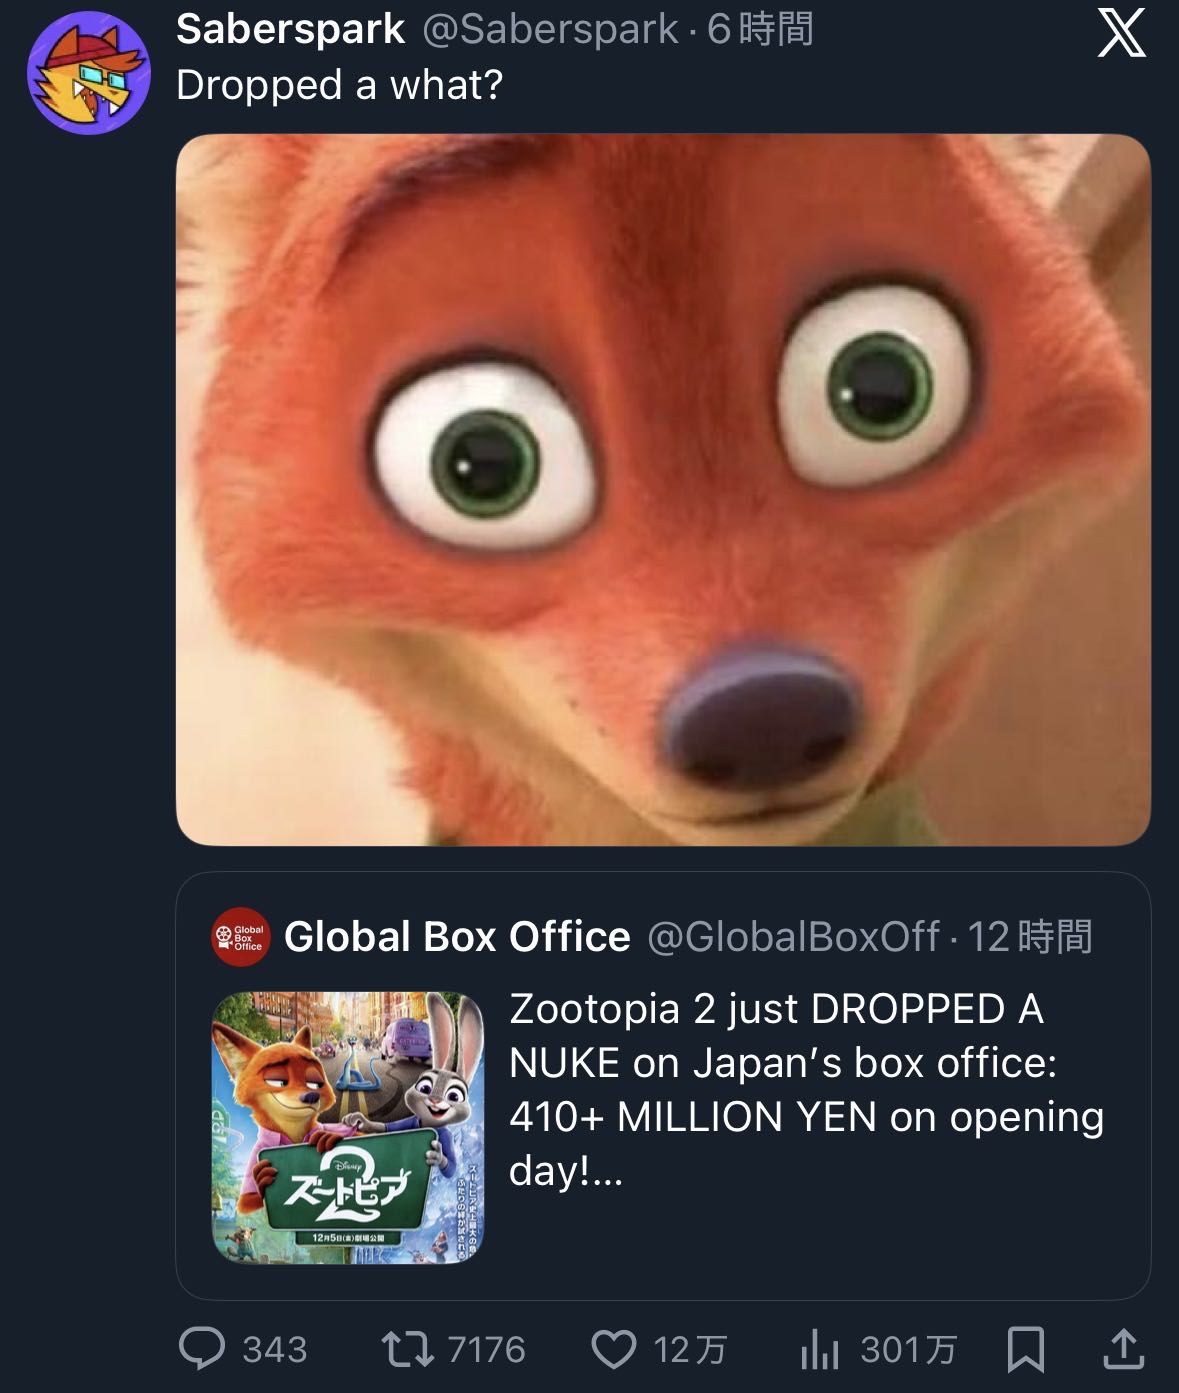Repost this tweet with retweet icon
This screenshot has width=1179, height=1393.
(x=407, y=1348)
